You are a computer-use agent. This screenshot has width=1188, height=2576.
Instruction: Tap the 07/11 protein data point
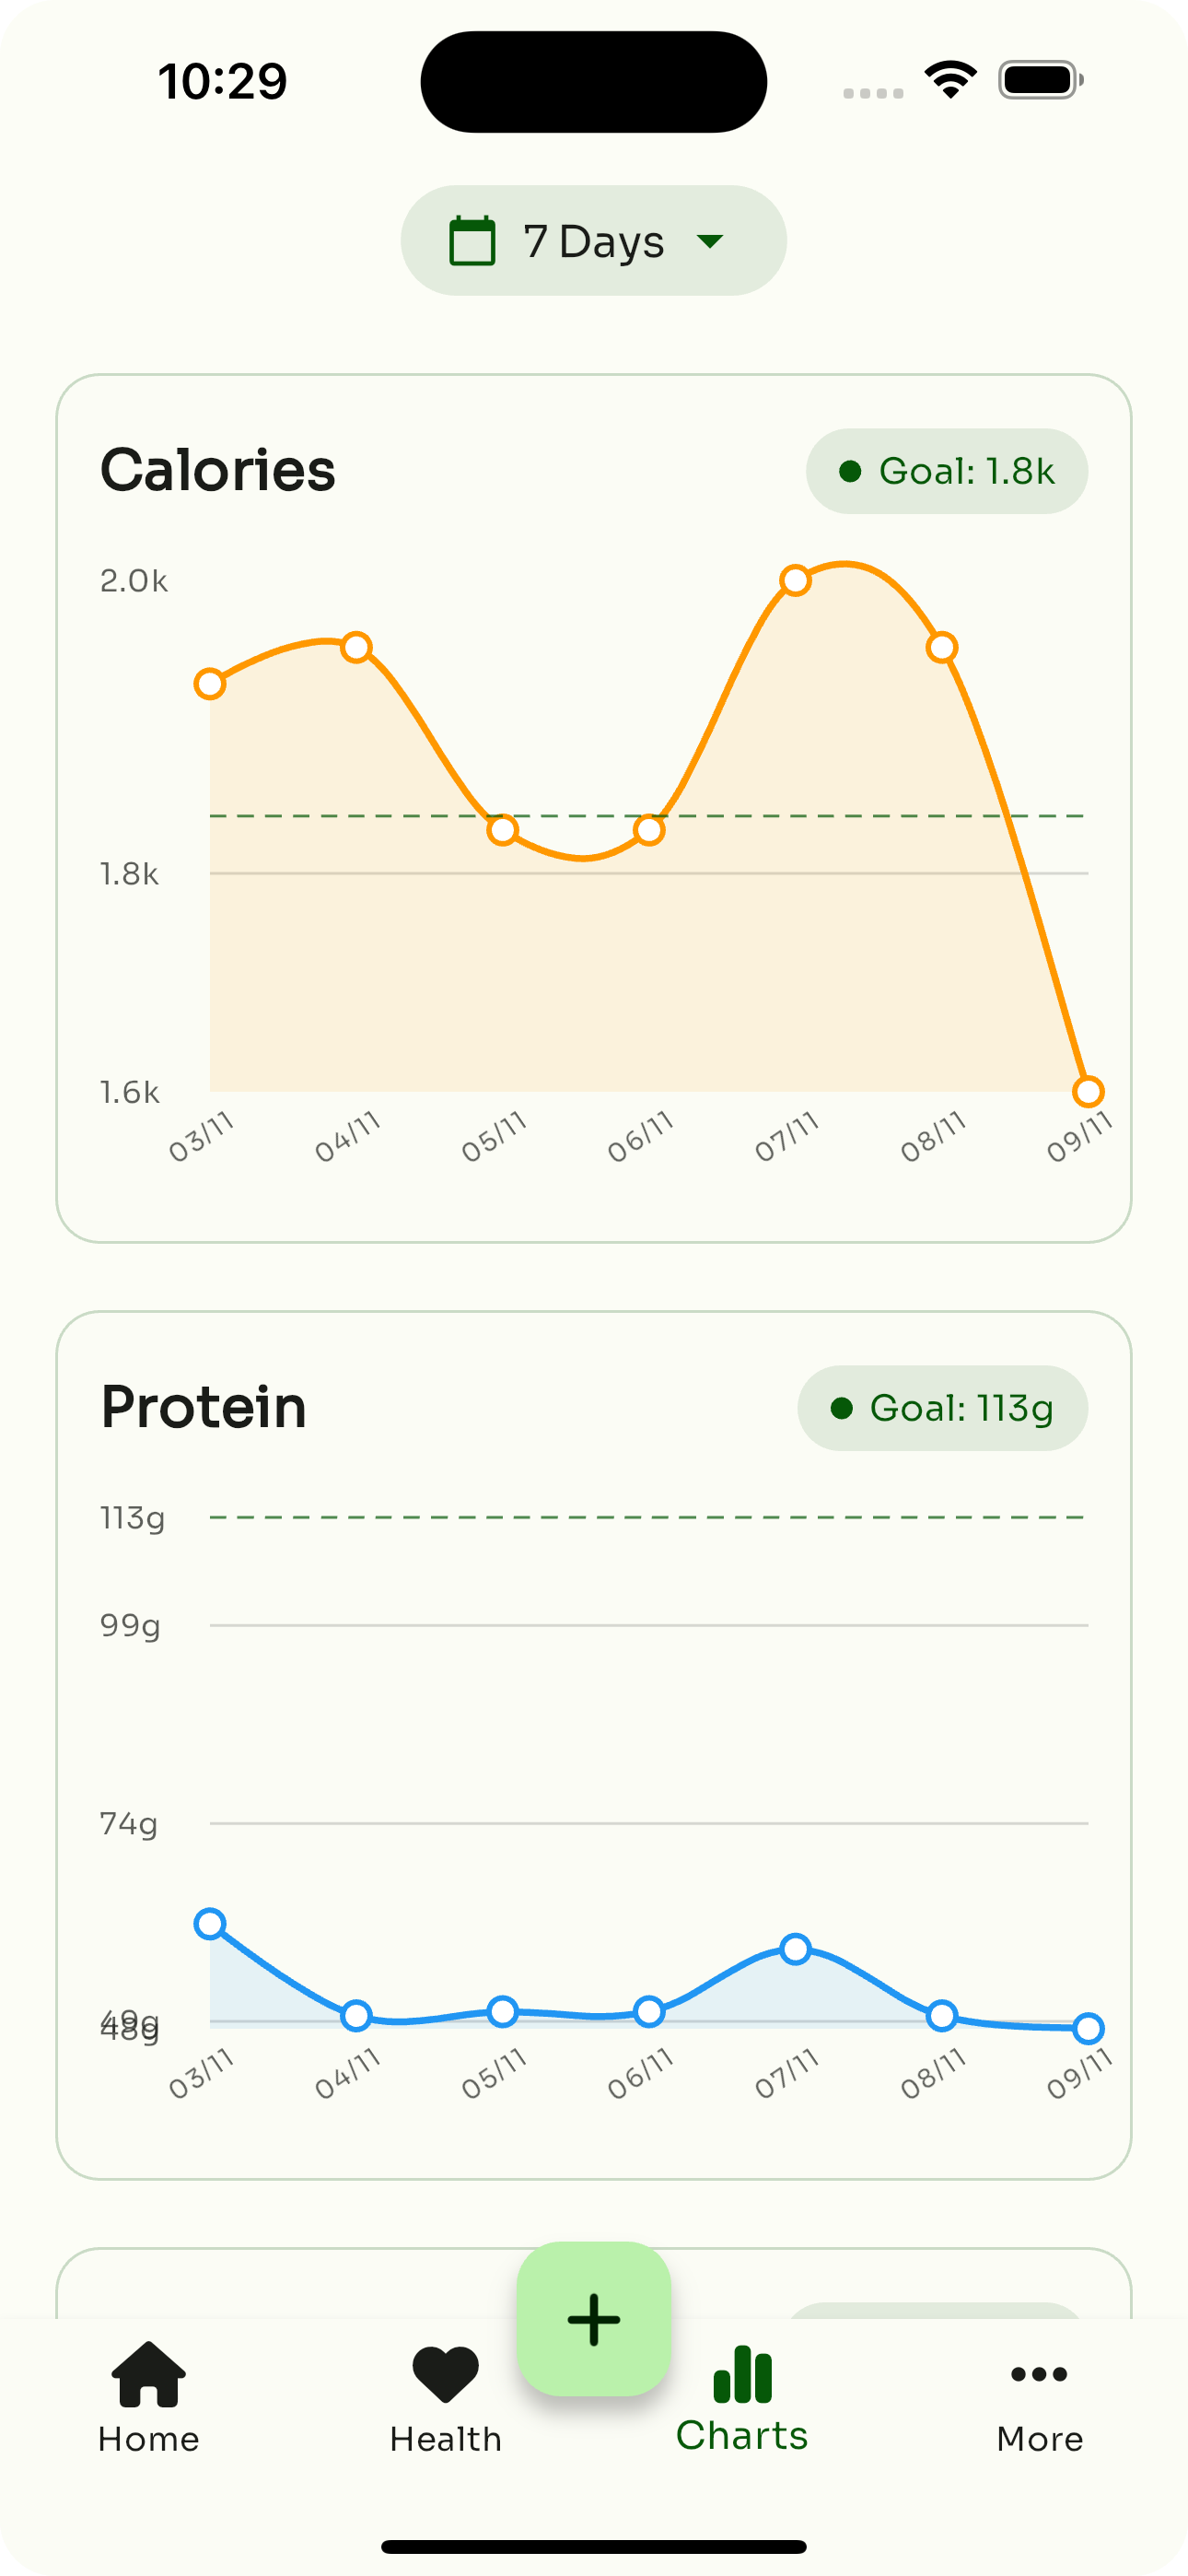coord(795,1948)
